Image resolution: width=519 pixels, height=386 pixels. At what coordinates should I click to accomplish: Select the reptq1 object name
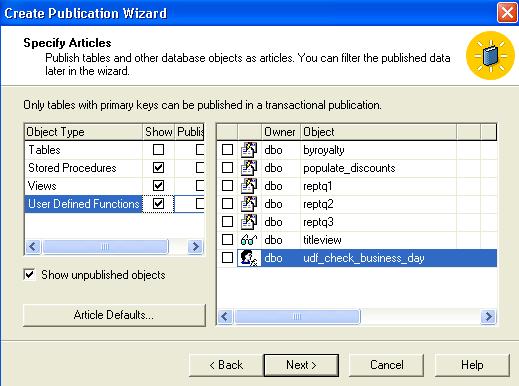click(318, 186)
